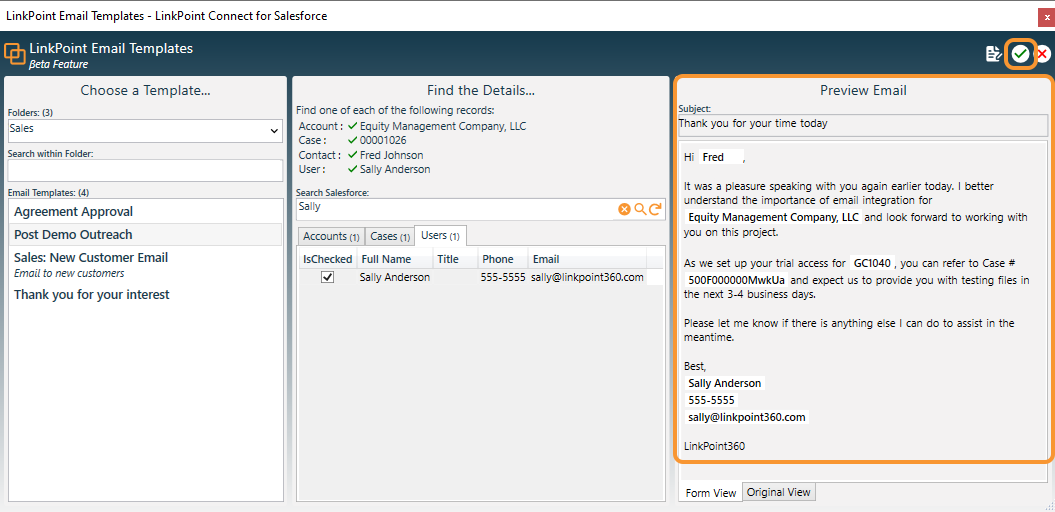Image resolution: width=1055 pixels, height=512 pixels.
Task: Clear the Salesforce search with orange X
Action: coord(624,209)
